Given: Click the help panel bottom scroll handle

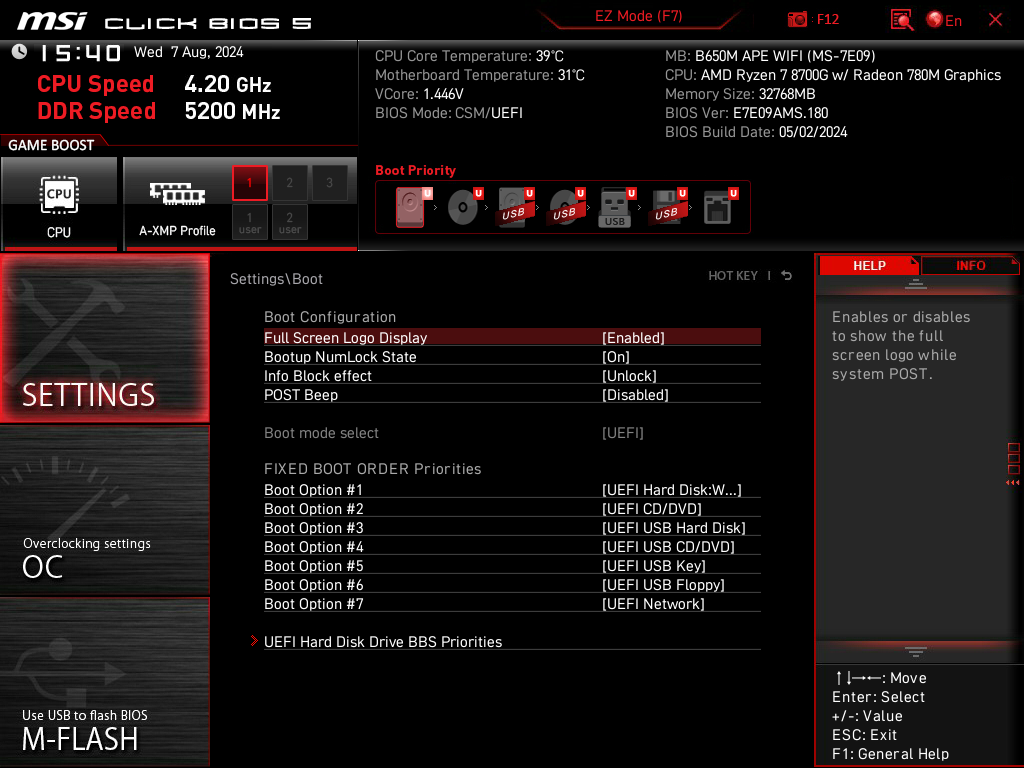Looking at the screenshot, I should coord(916,652).
